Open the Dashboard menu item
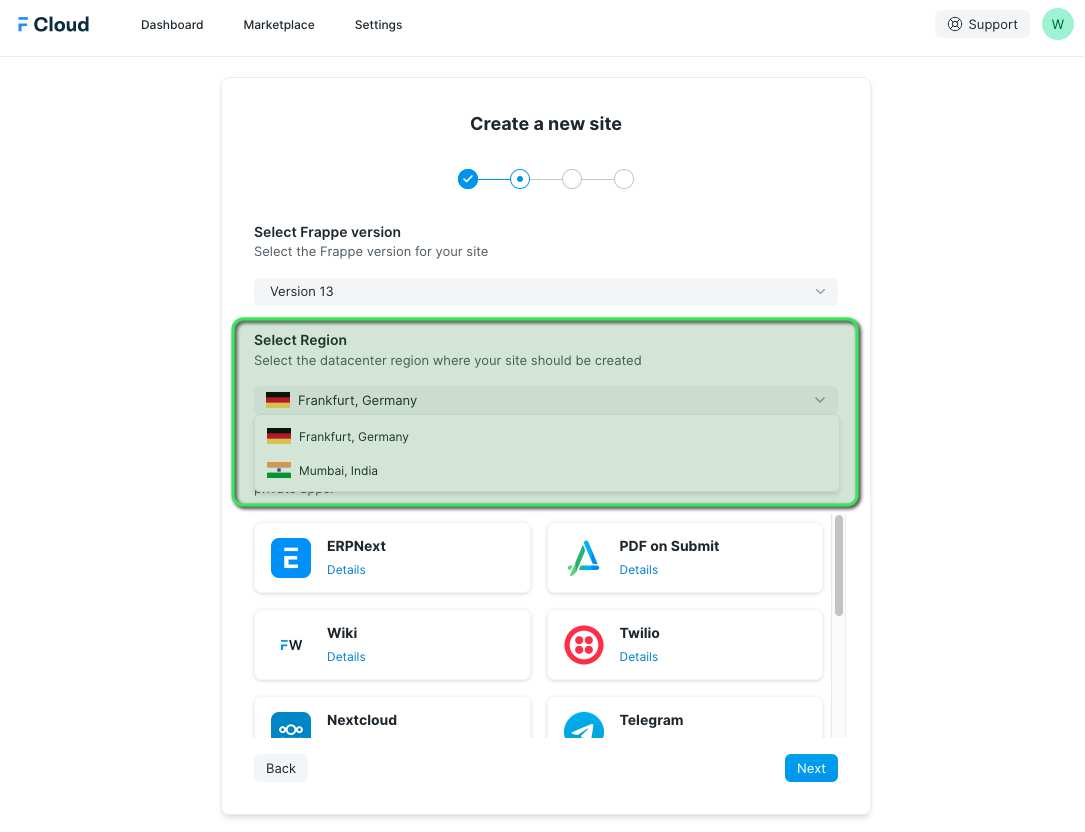 172,25
